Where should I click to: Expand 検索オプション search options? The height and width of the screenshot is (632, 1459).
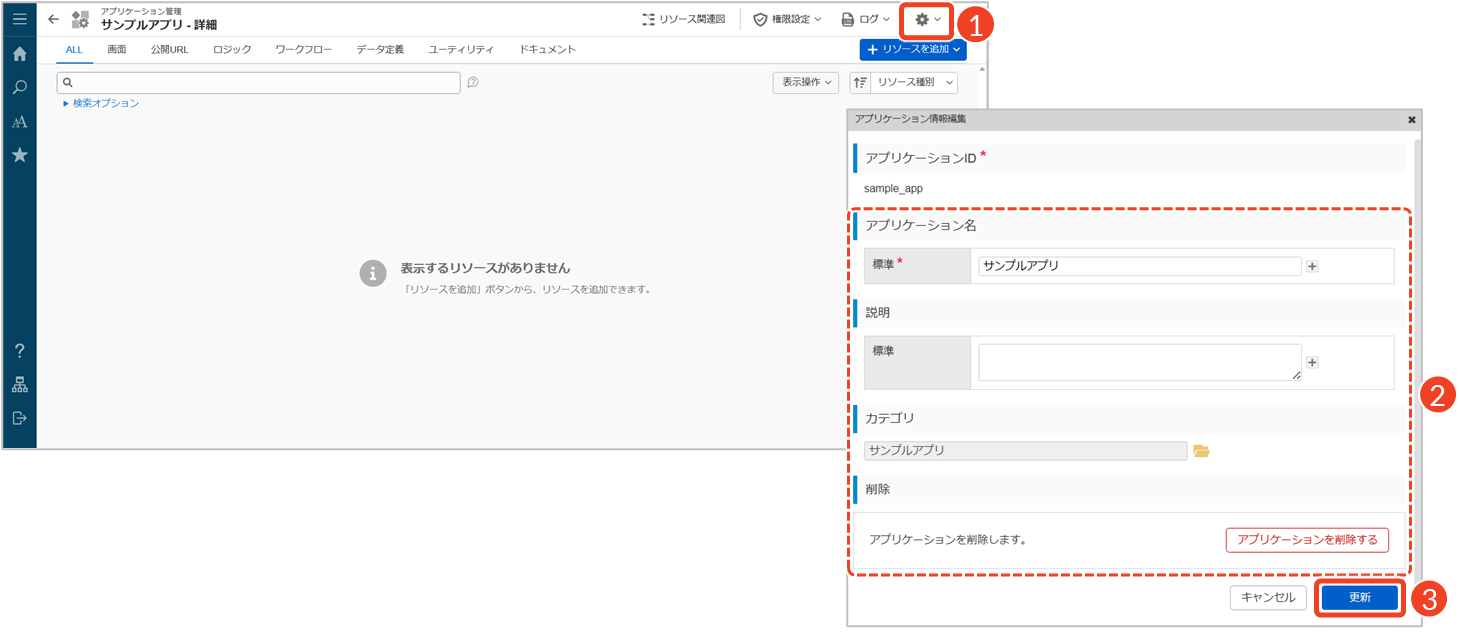[101, 103]
